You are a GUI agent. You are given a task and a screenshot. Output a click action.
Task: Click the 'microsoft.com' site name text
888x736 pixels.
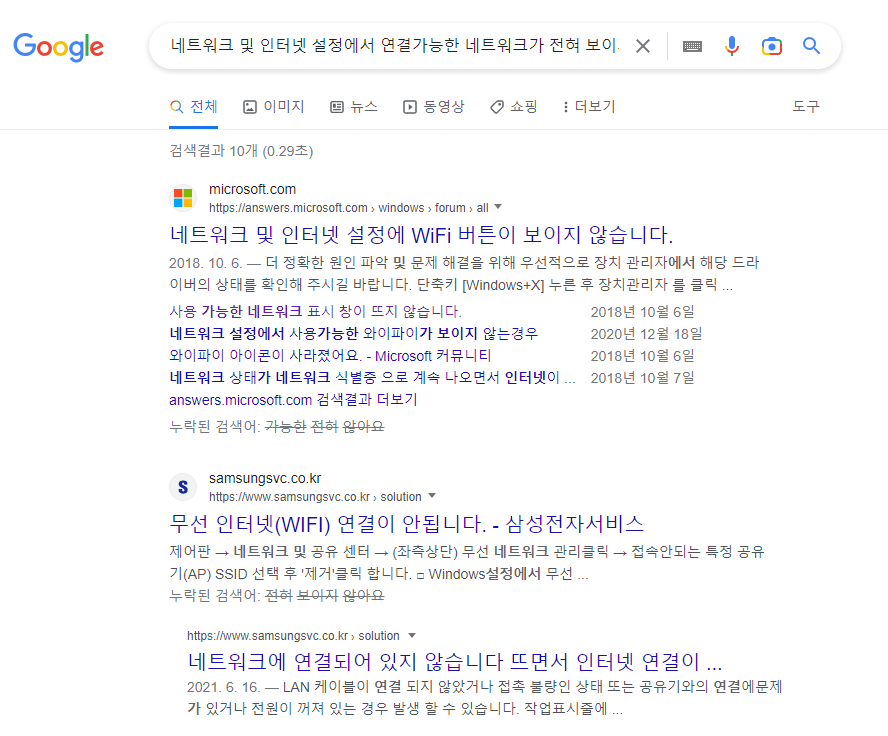pos(253,189)
